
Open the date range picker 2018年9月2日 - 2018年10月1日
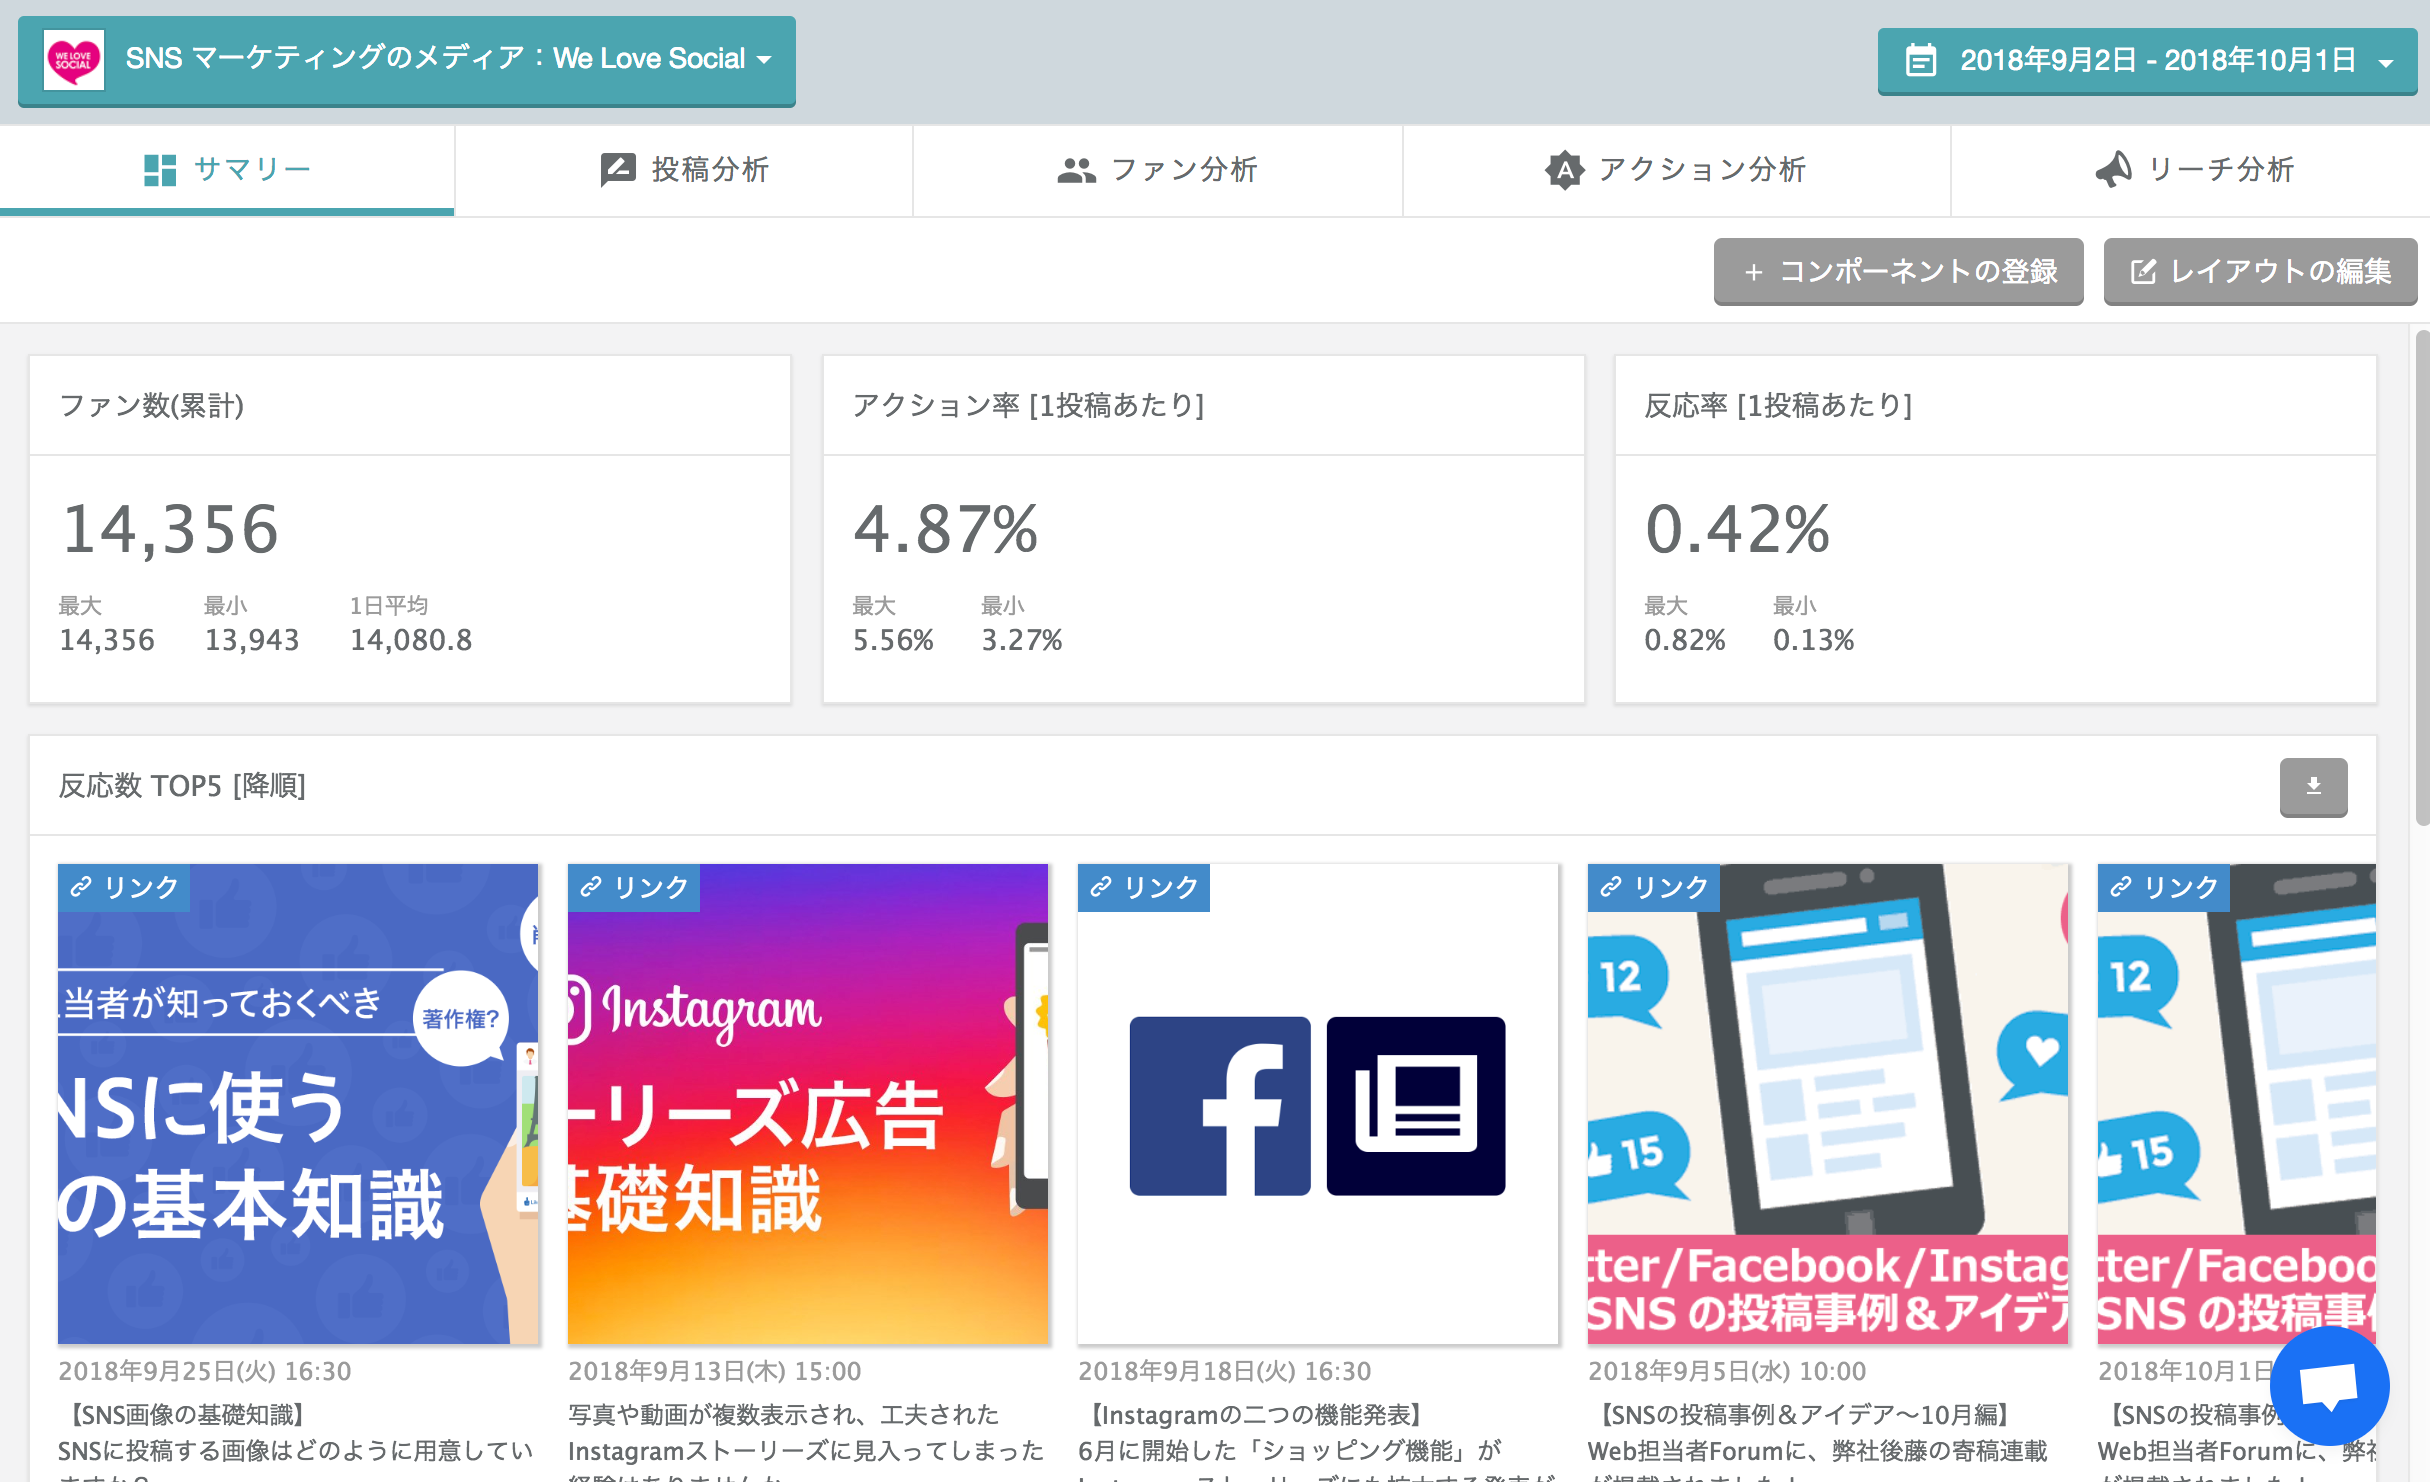click(x=2146, y=61)
